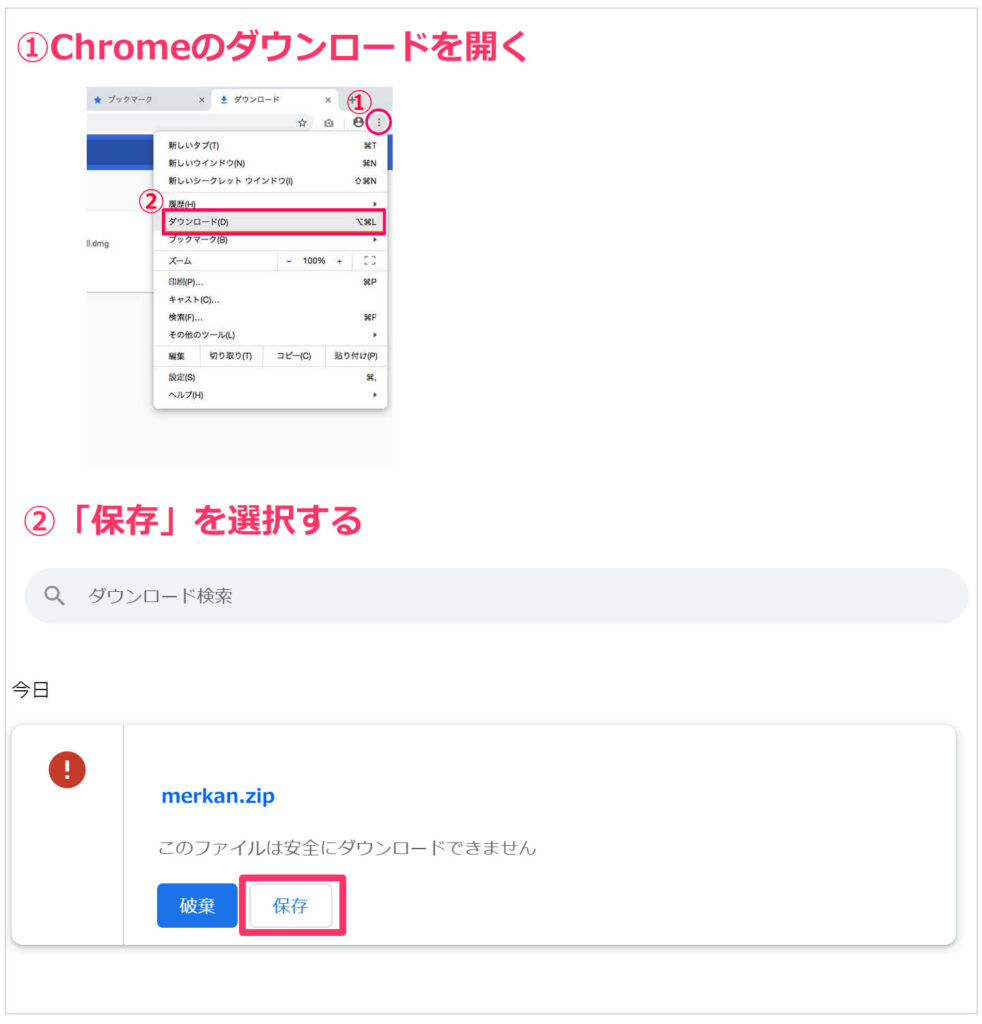Zoom out with the minus button
This screenshot has width=982, height=1024.
point(289,261)
